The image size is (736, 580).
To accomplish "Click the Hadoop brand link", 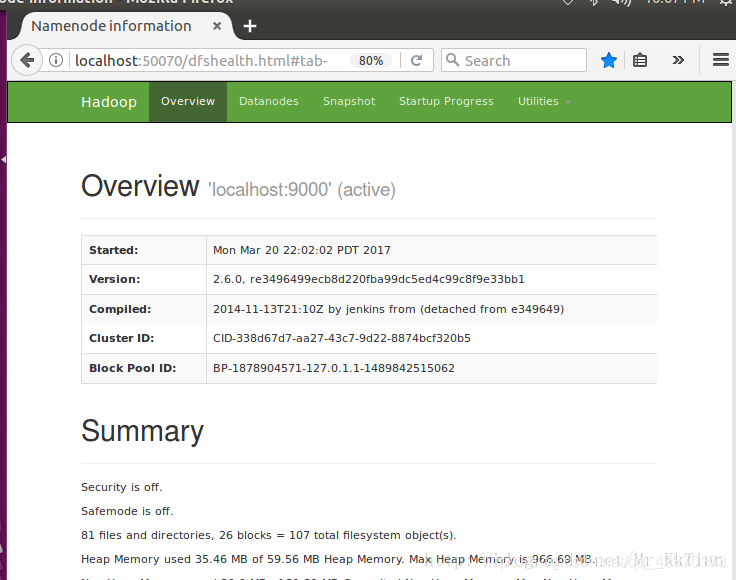I will click(109, 102).
